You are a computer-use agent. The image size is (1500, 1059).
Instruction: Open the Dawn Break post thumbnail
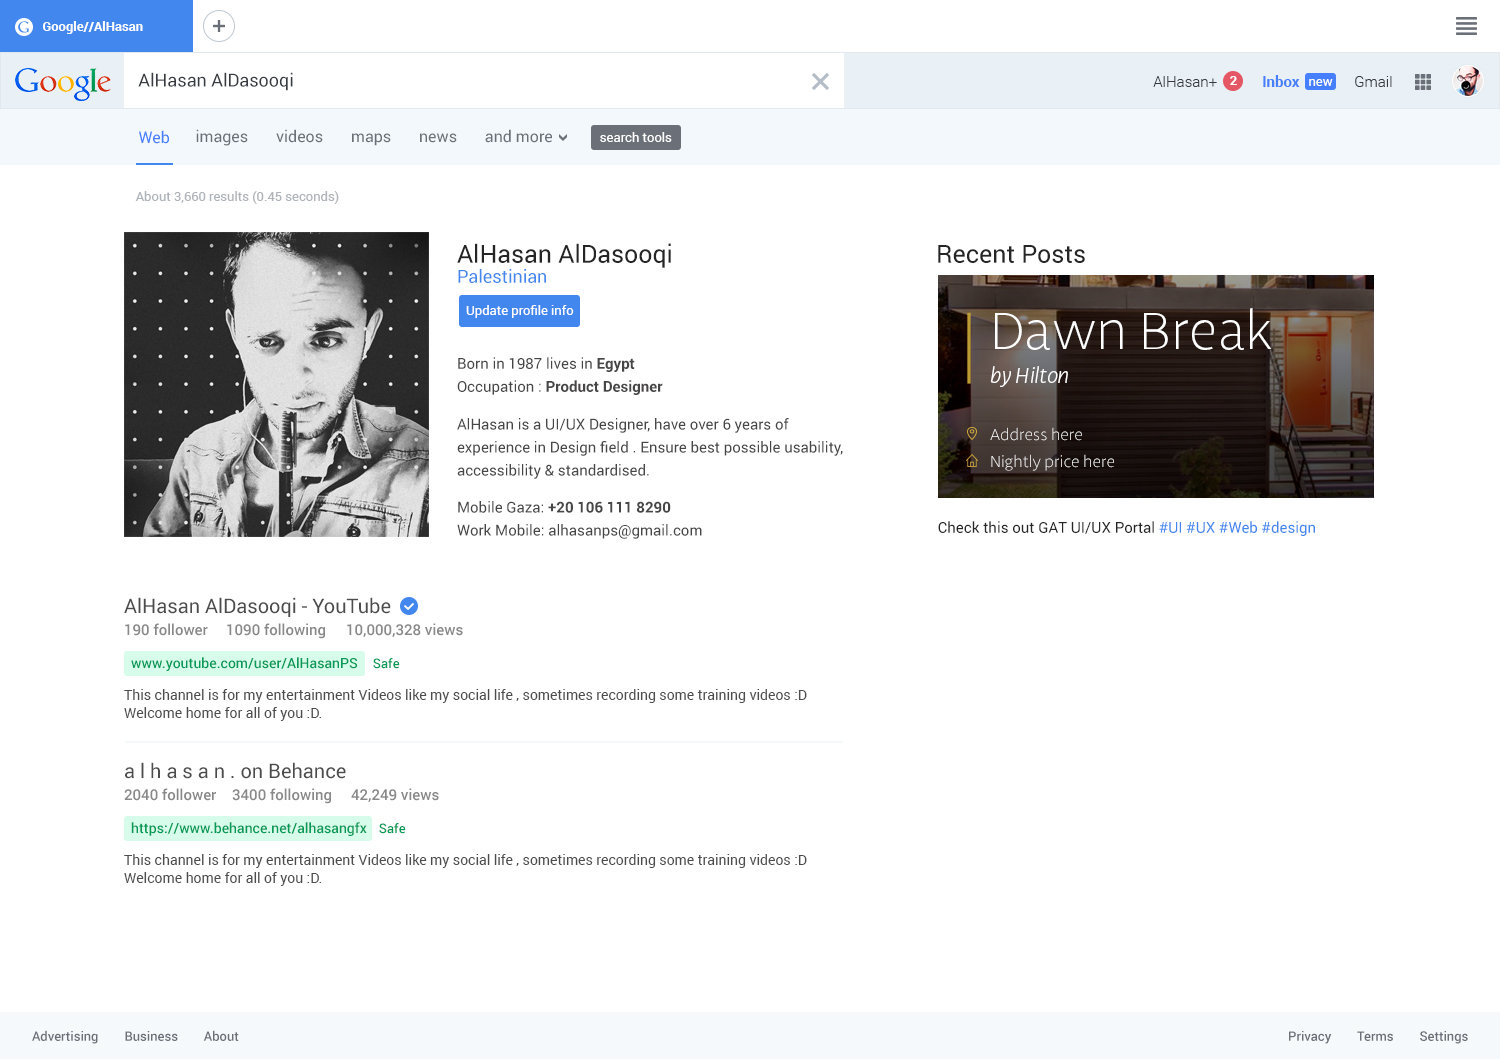[x=1155, y=386]
